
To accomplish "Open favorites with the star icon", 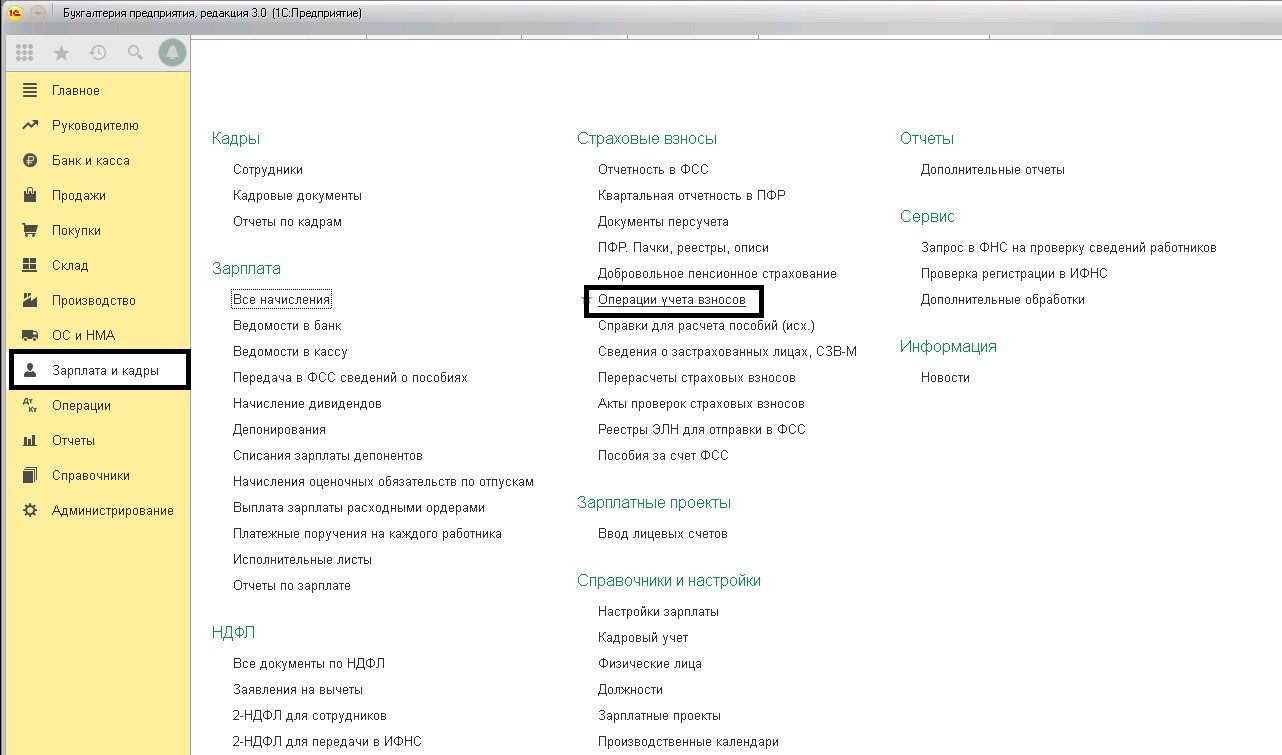I will point(62,53).
